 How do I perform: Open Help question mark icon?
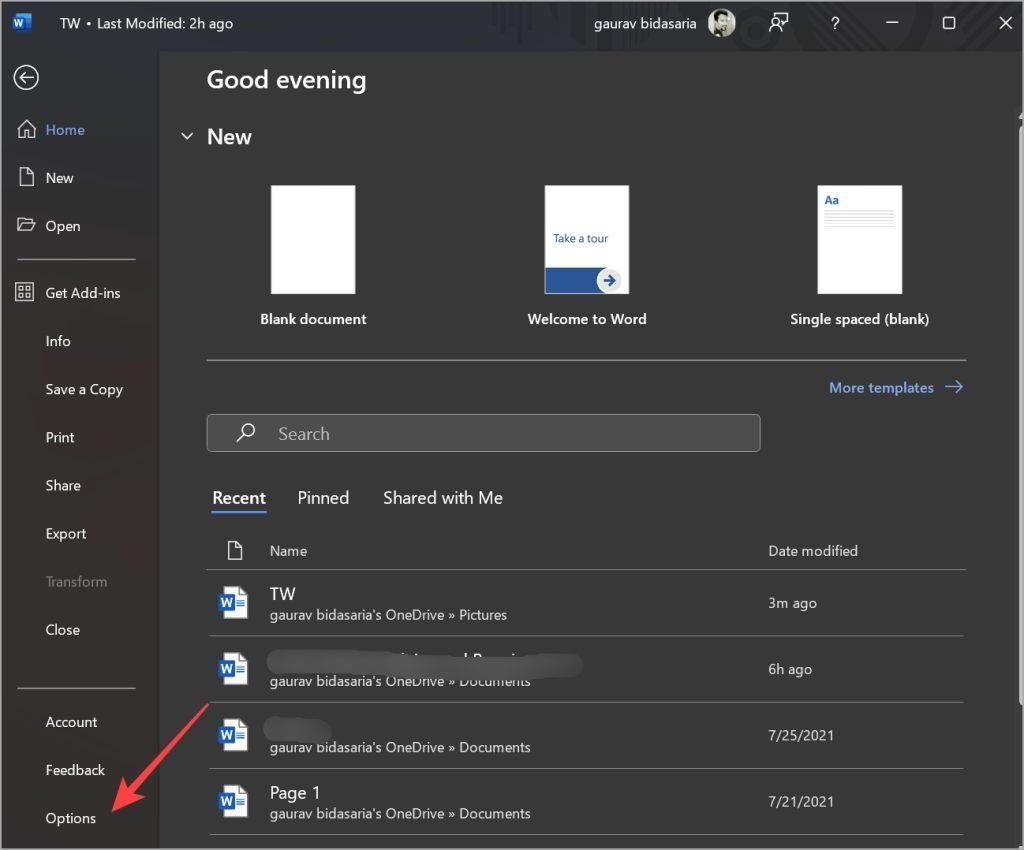tap(835, 24)
